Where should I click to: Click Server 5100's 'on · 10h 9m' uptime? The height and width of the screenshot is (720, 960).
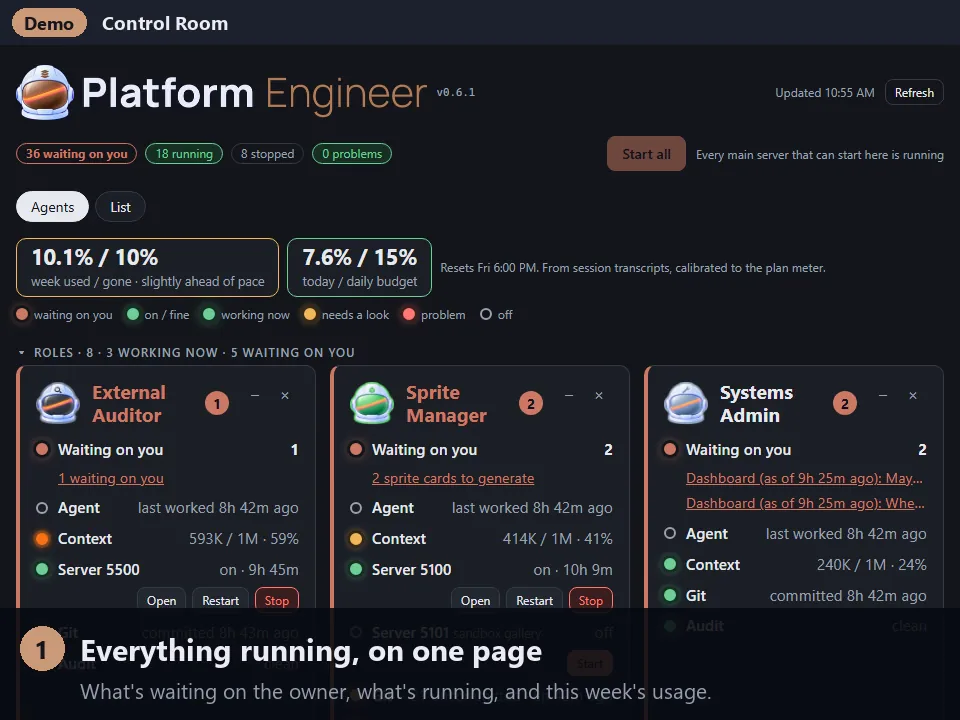[573, 569]
